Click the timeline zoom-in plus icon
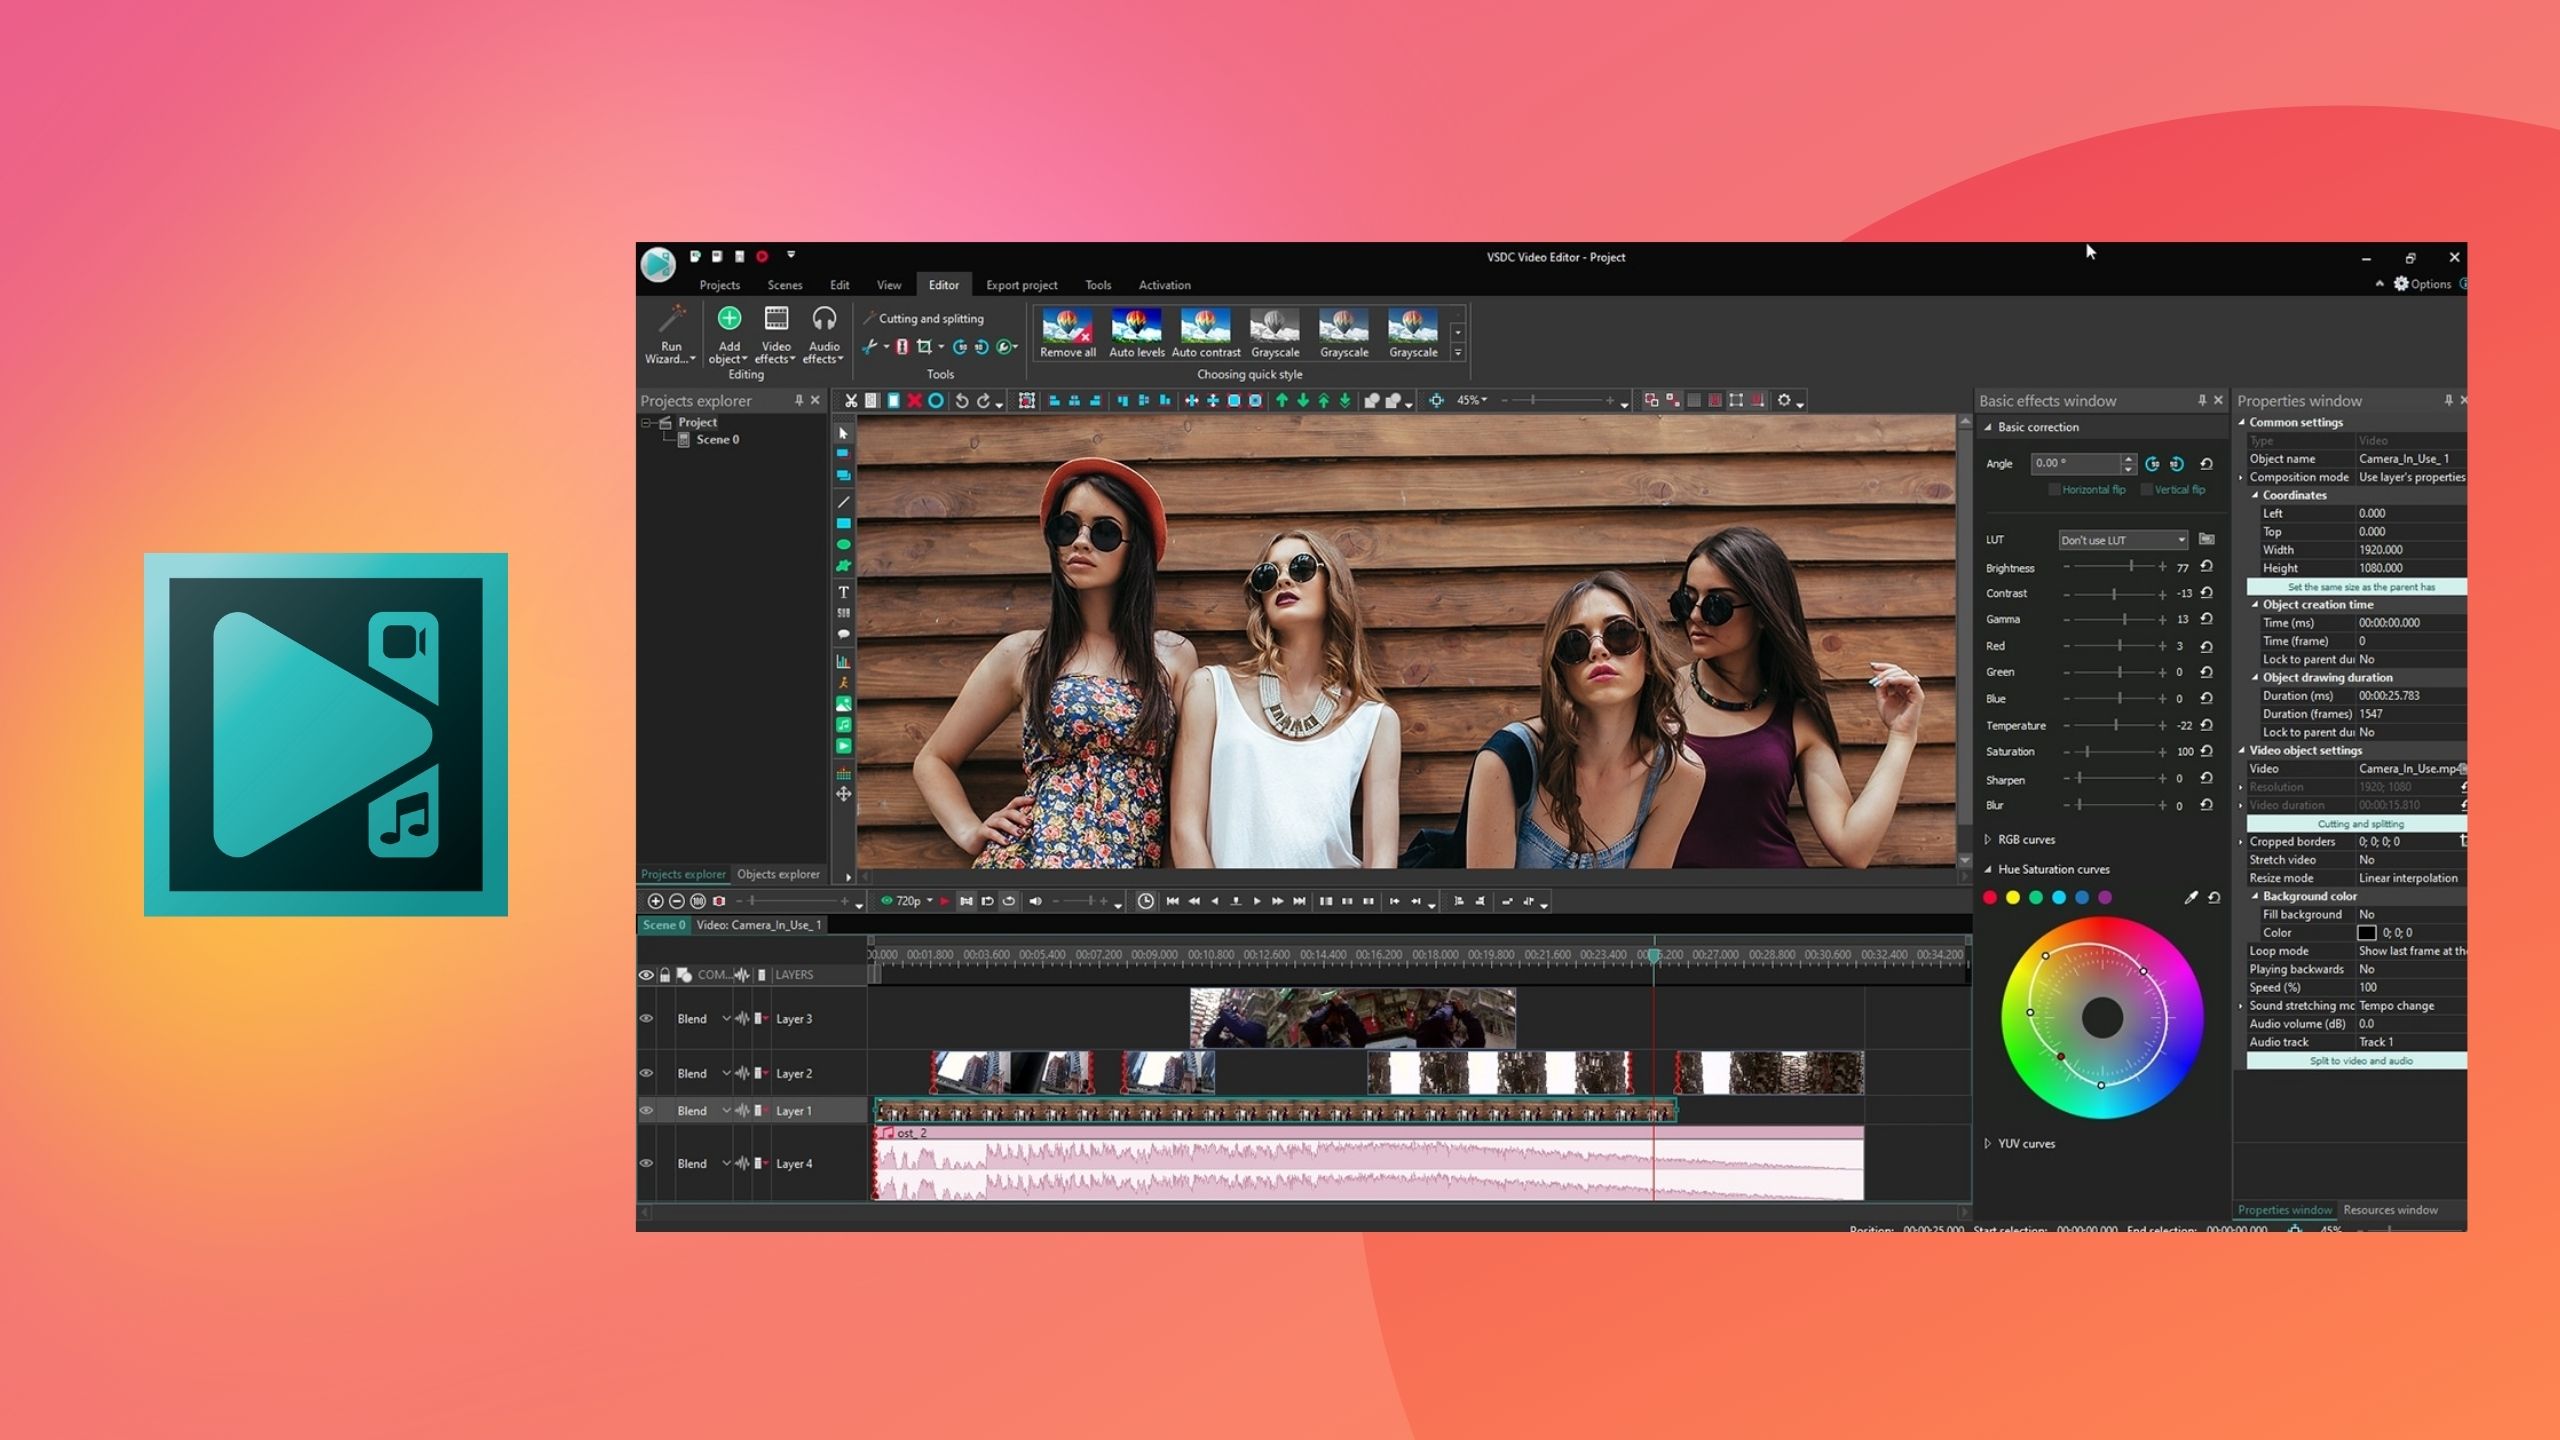This screenshot has height=1440, width=2560. pos(656,901)
